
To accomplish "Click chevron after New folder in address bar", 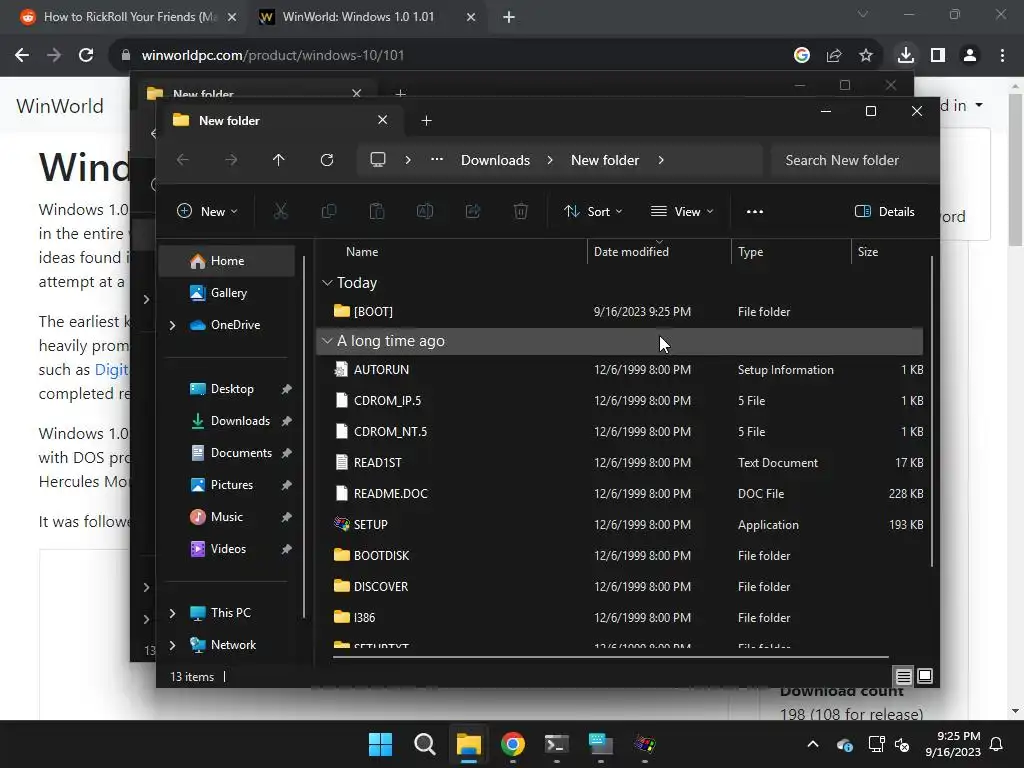I will coord(661,160).
